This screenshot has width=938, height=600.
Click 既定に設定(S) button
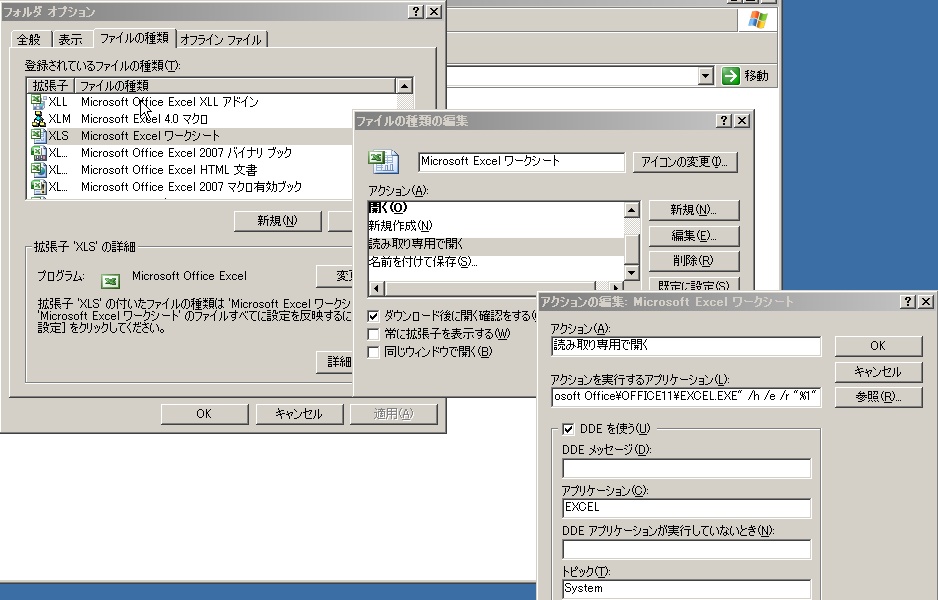coord(694,285)
